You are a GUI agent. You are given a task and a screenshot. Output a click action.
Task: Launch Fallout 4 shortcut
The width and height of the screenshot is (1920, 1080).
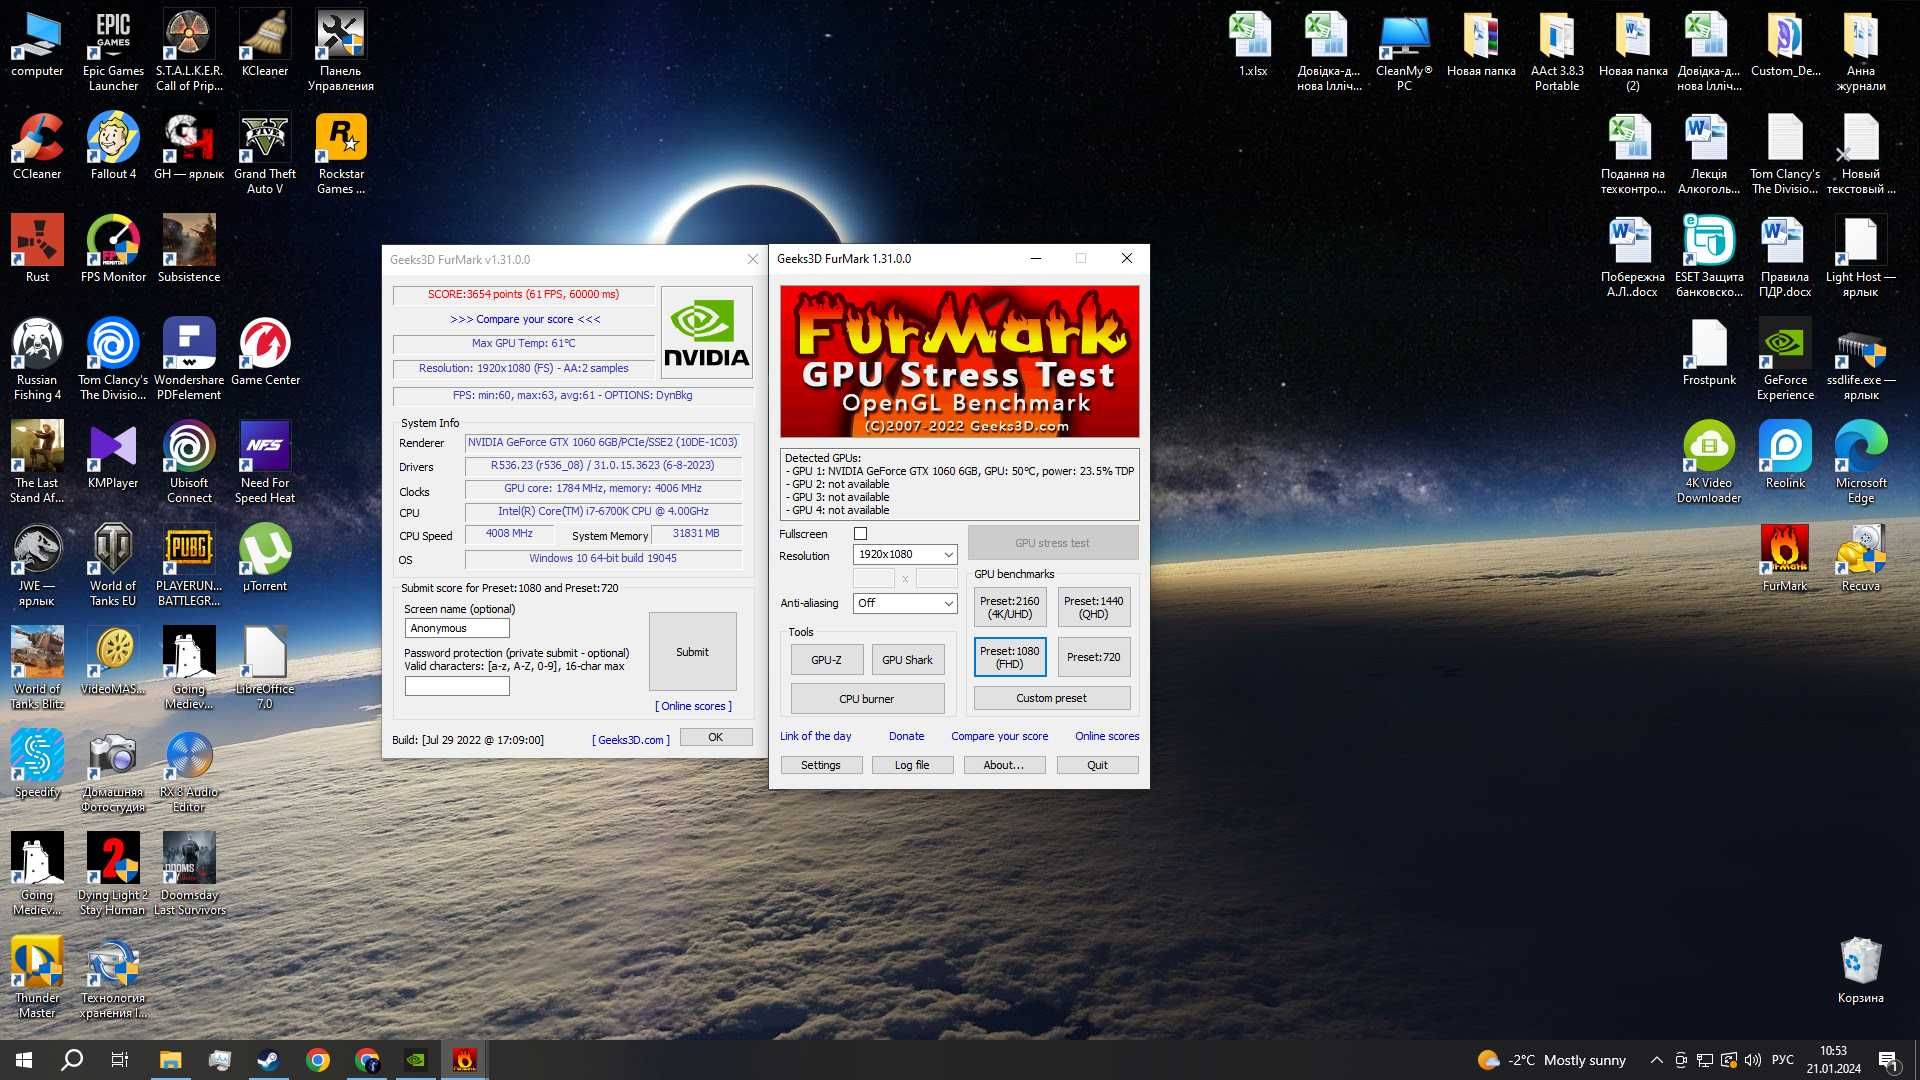pos(113,147)
